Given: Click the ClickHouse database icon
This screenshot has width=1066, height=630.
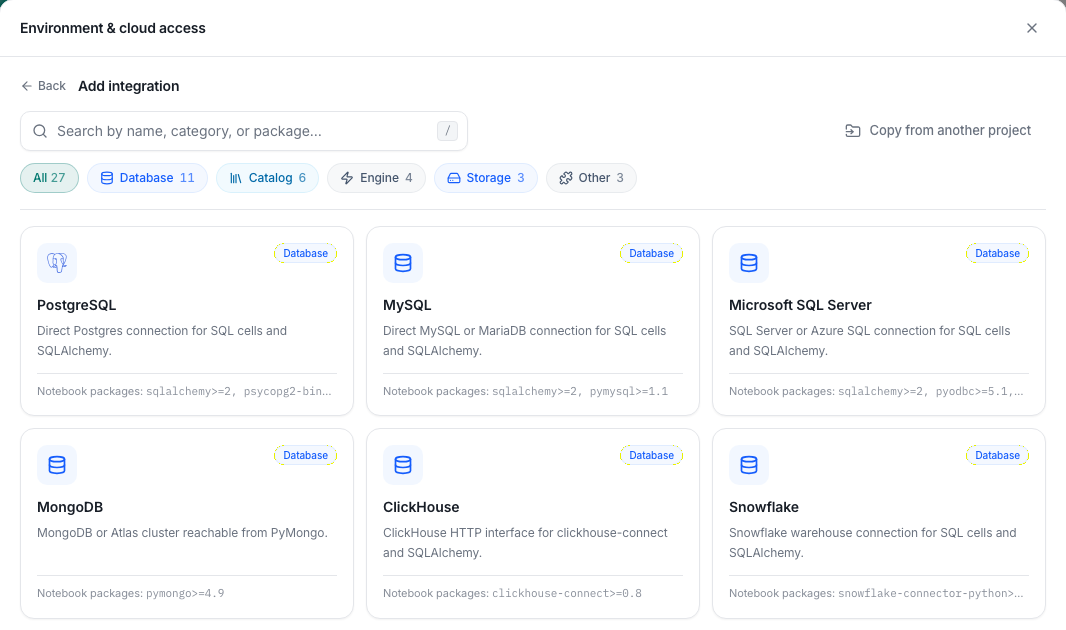Looking at the screenshot, I should [403, 465].
